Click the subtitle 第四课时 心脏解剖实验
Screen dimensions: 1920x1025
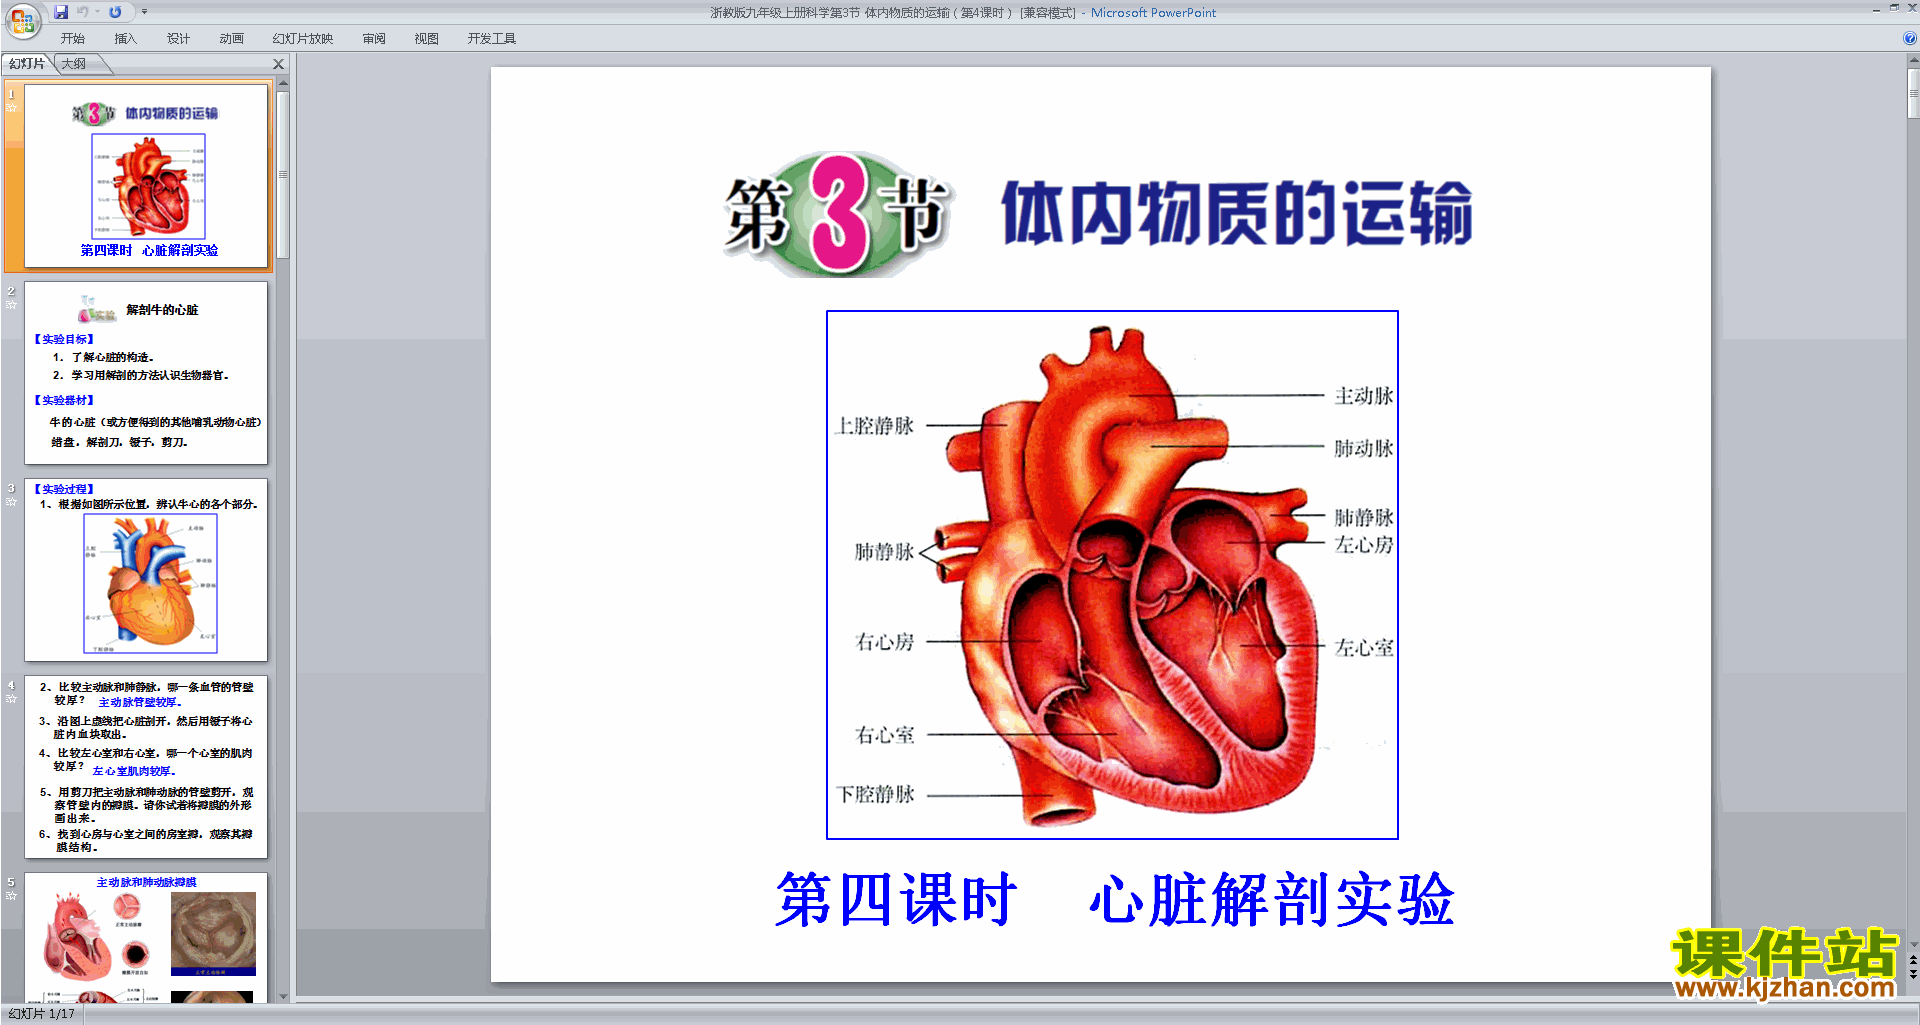(x=1114, y=899)
